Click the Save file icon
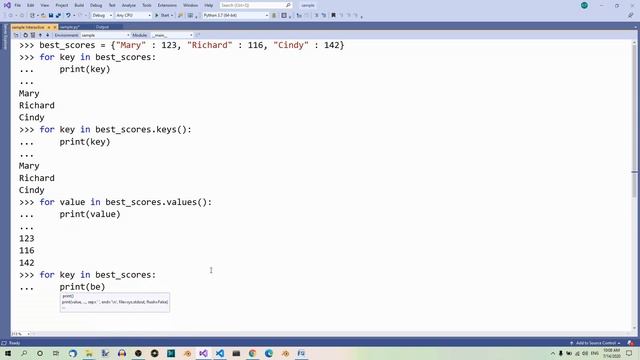The width and height of the screenshot is (640, 360). pyautogui.click(x=51, y=15)
